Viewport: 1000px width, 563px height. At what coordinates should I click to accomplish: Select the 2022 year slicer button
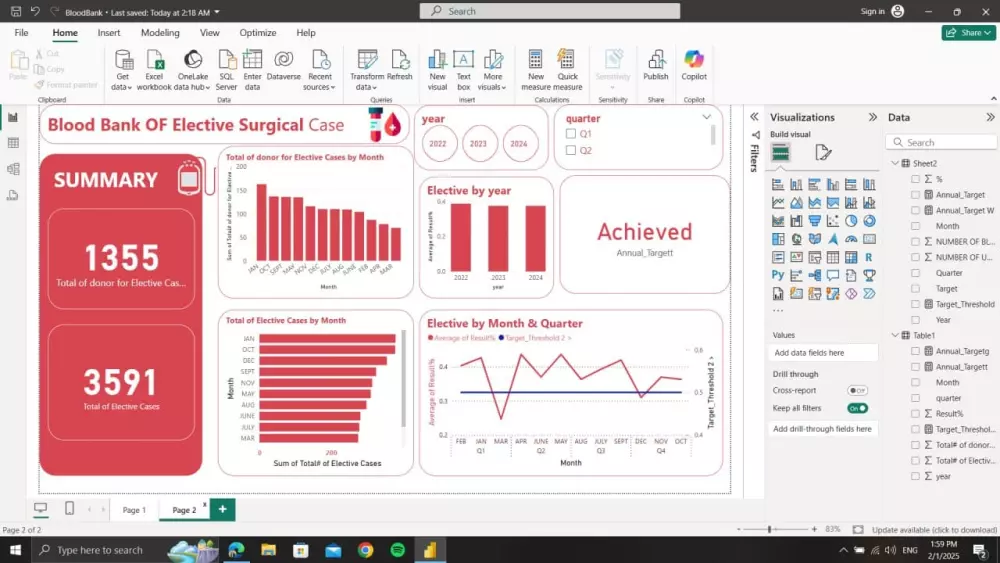[438, 143]
